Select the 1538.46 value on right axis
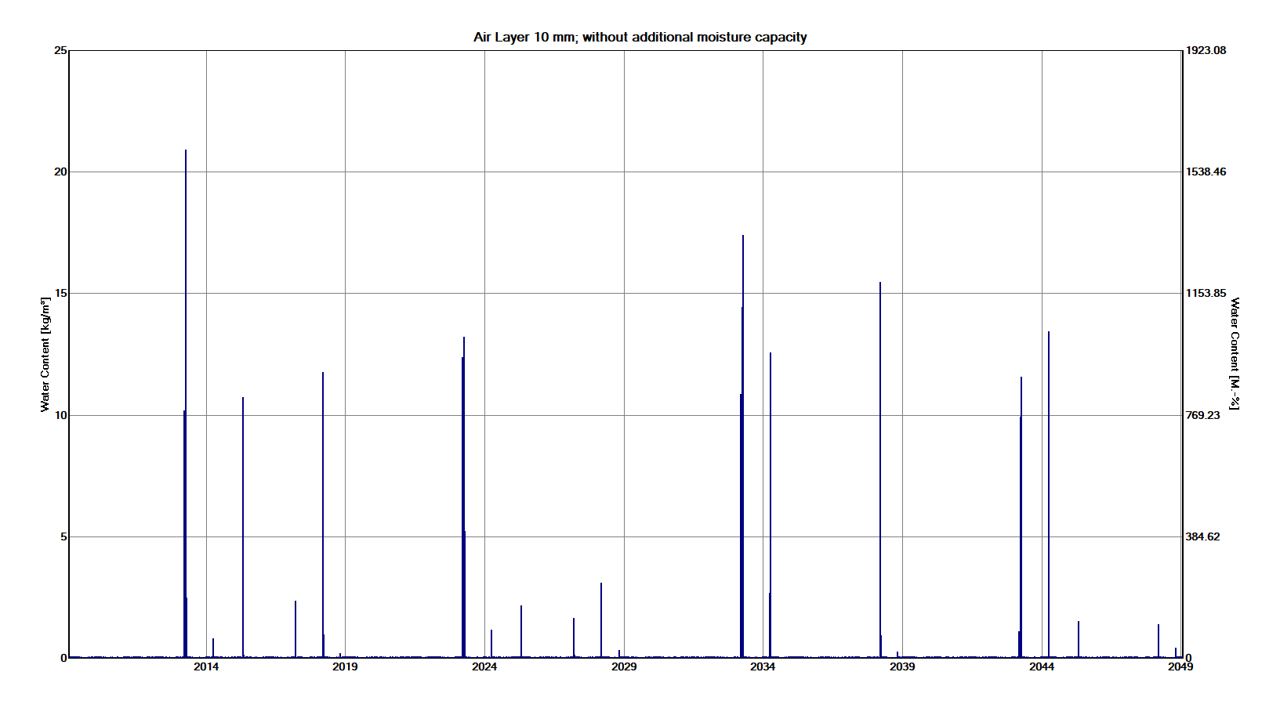This screenshot has width=1280, height=708. [x=1205, y=172]
